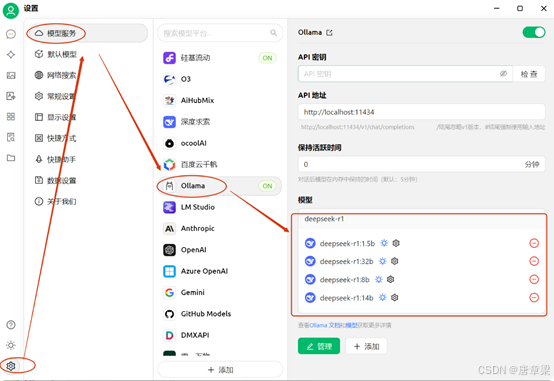The width and height of the screenshot is (554, 381).
Task: Open the mini apps grid icon
Action: [11, 117]
